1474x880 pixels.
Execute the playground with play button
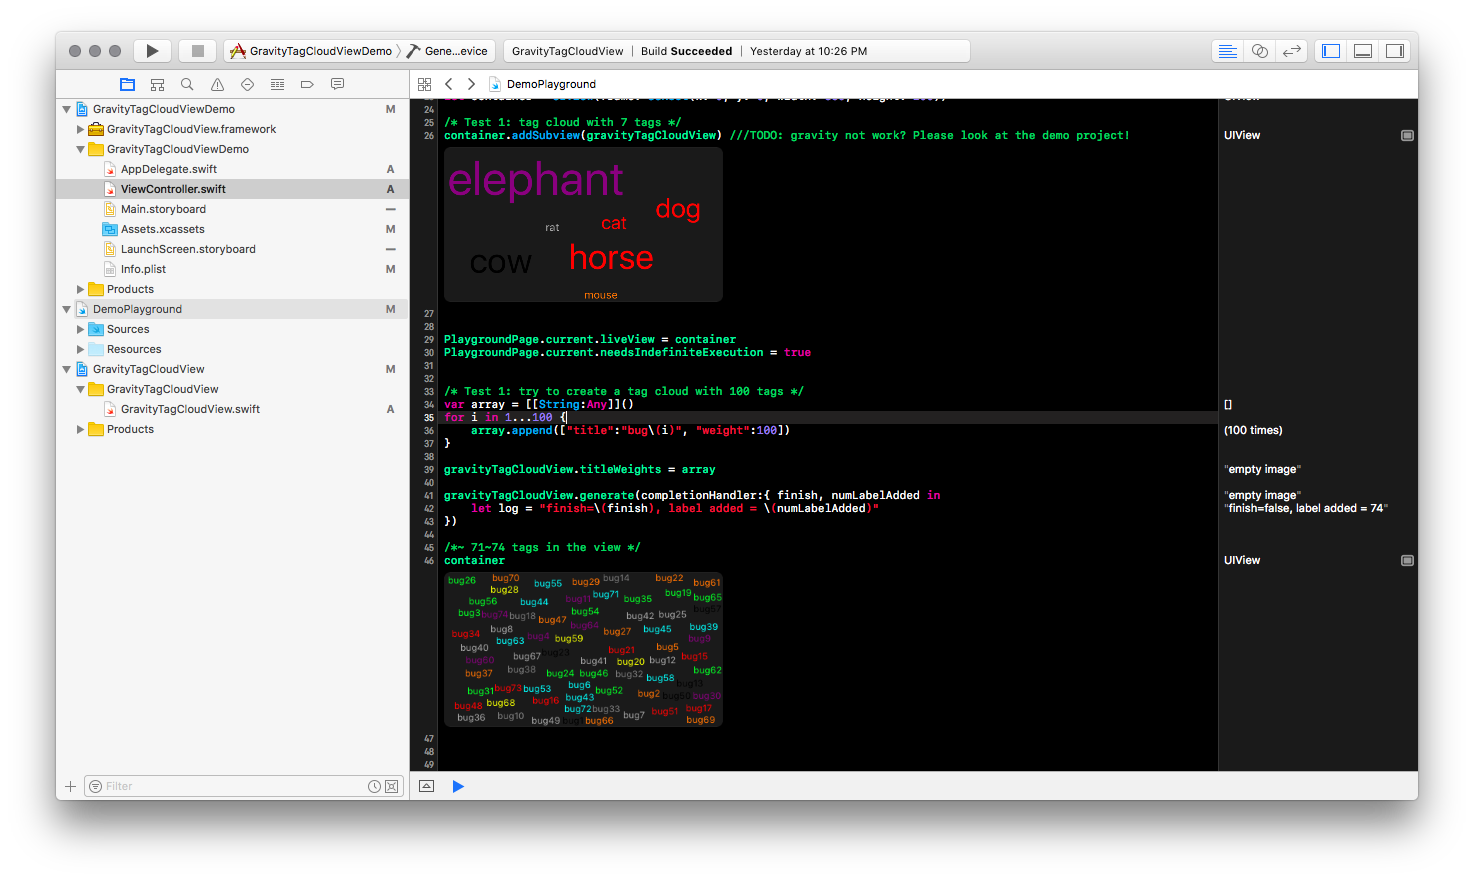tap(458, 786)
